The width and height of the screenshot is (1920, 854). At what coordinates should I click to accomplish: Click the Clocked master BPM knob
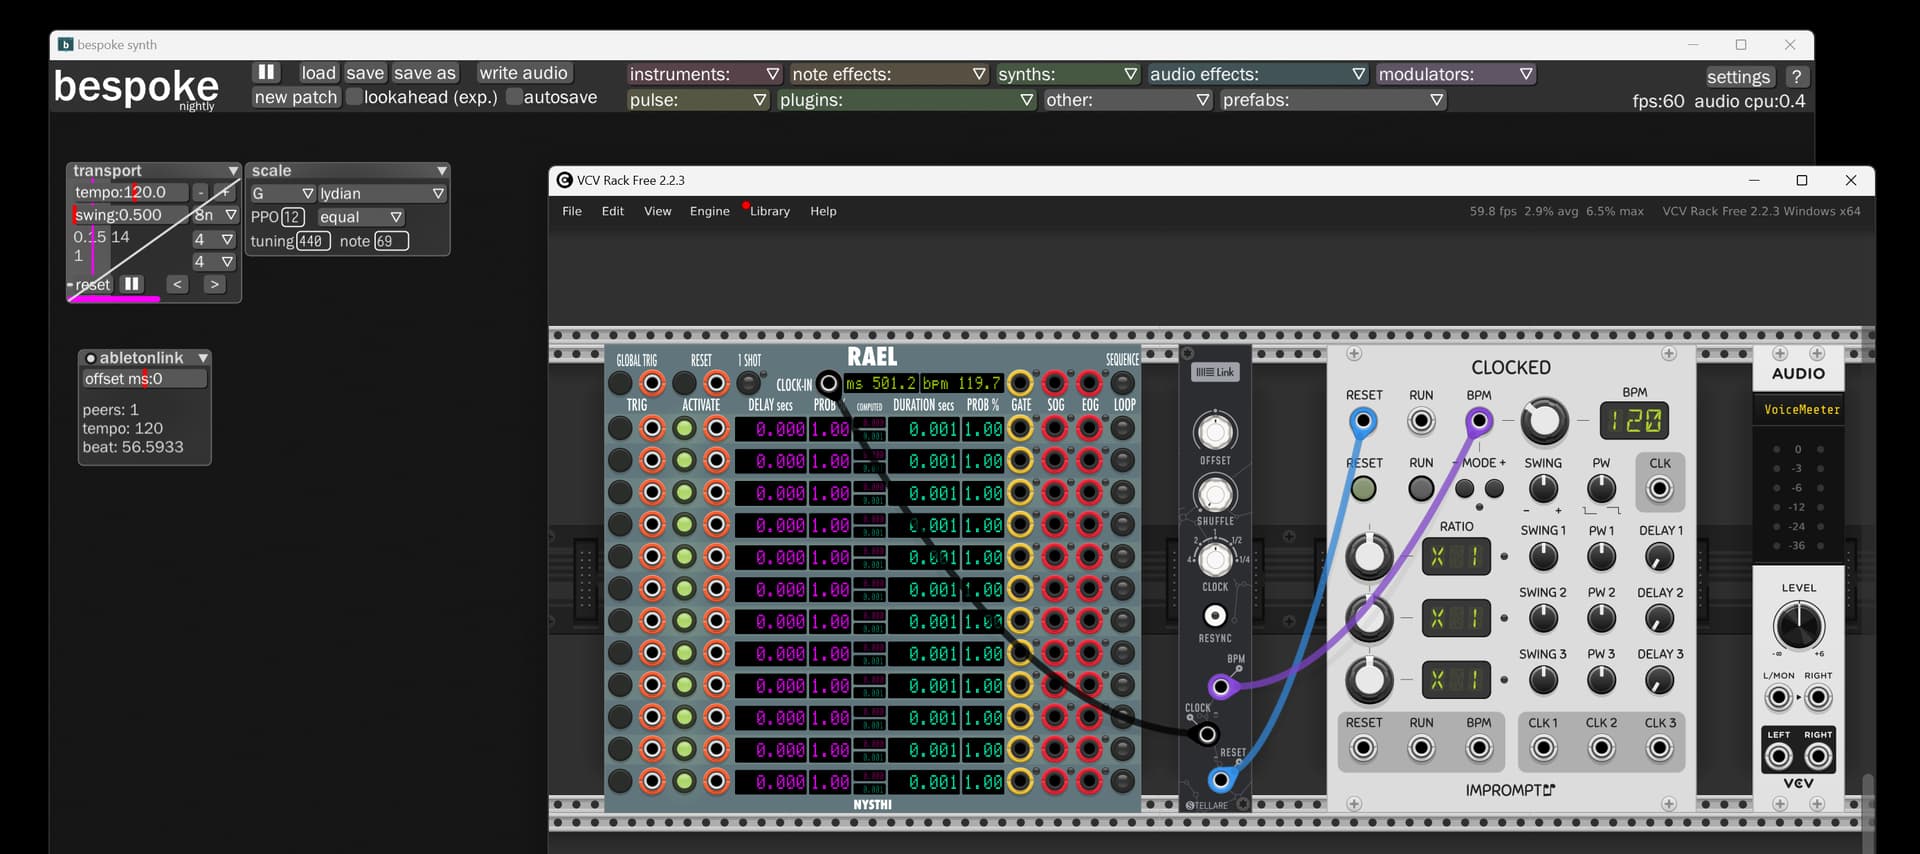(1544, 421)
